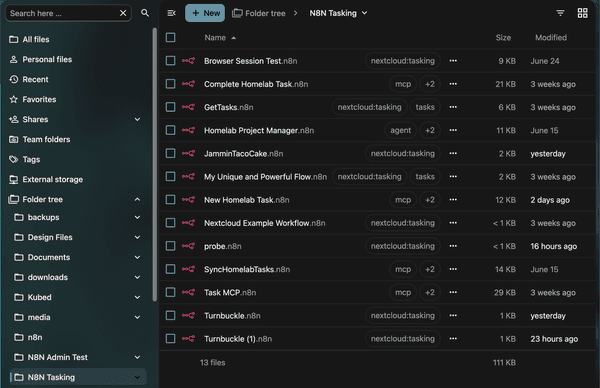The width and height of the screenshot is (600, 388).
Task: Expand the downloads folder chevron
Action: [137, 277]
